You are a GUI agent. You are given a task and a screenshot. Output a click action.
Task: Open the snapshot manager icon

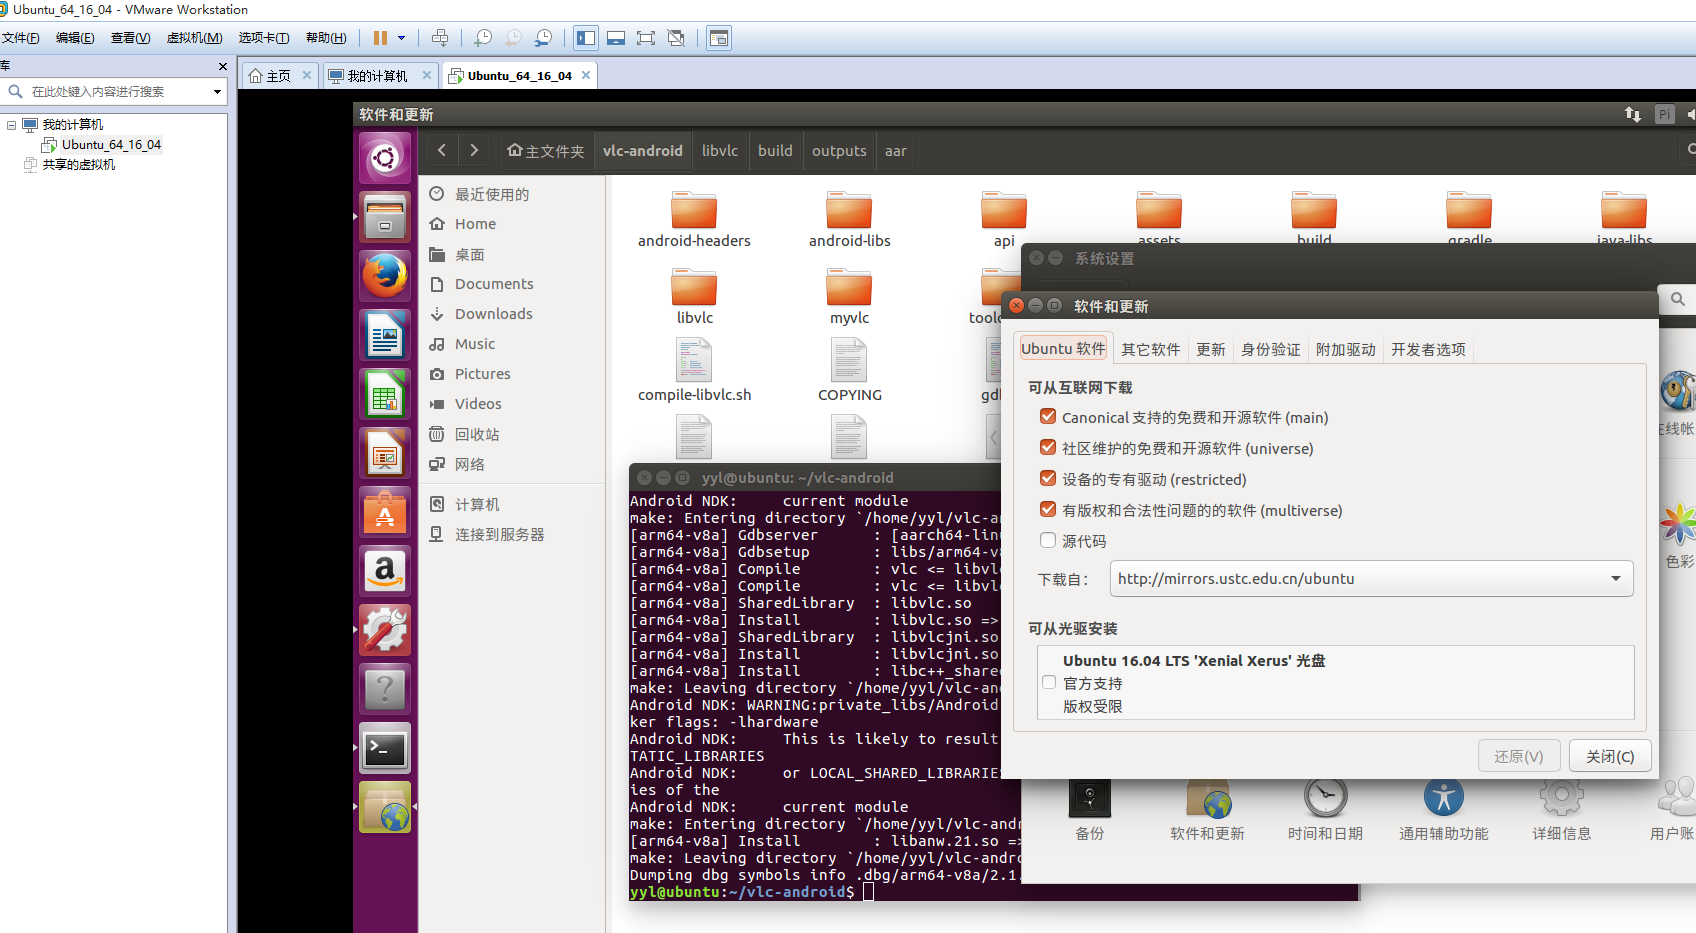click(x=543, y=38)
